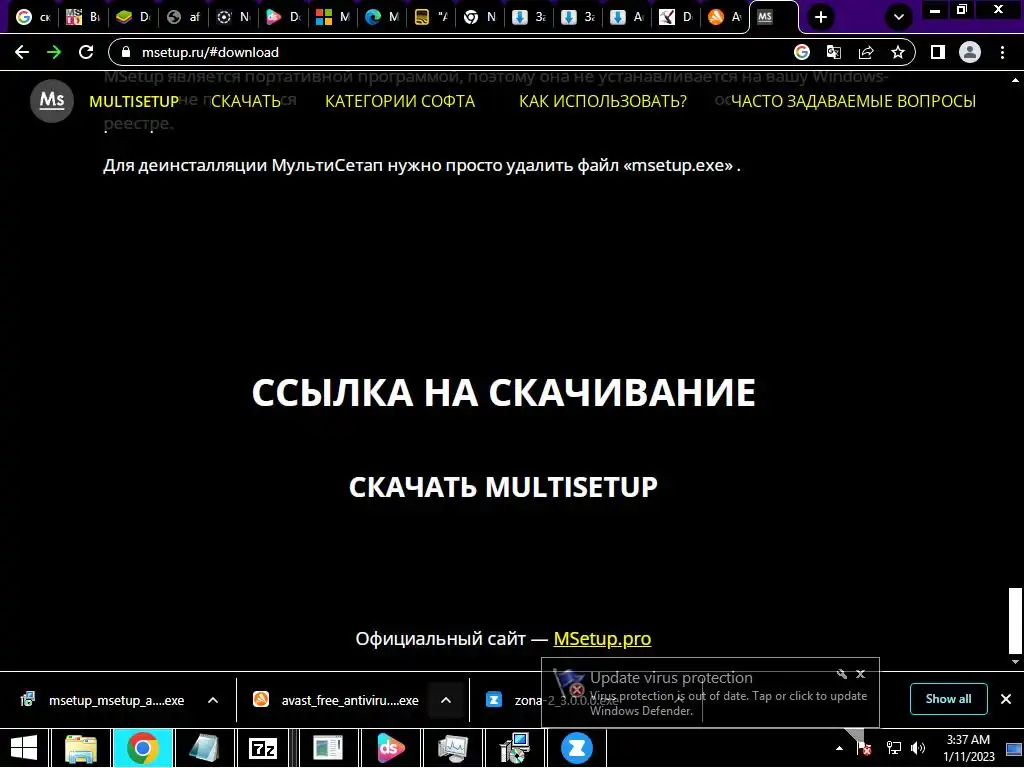Follow the MSetup.pro official site link
Viewport: 1024px width, 768px height.
602,639
